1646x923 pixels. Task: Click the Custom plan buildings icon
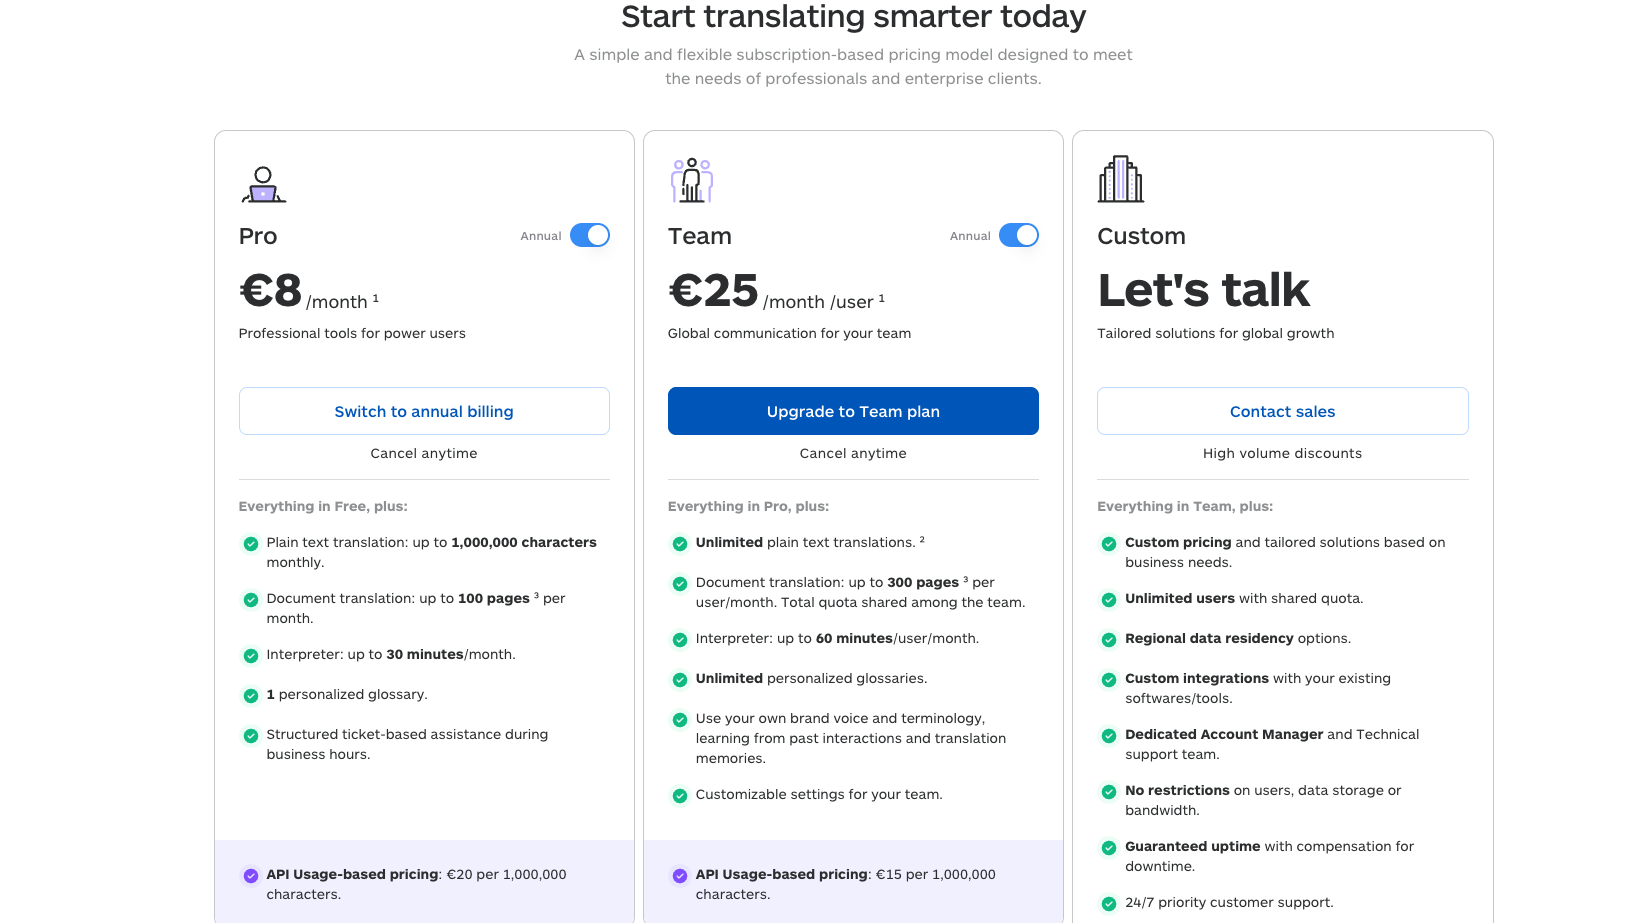[1120, 180]
